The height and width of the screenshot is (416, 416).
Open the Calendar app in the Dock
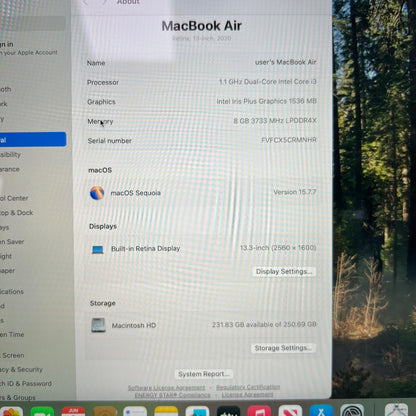tap(73, 412)
